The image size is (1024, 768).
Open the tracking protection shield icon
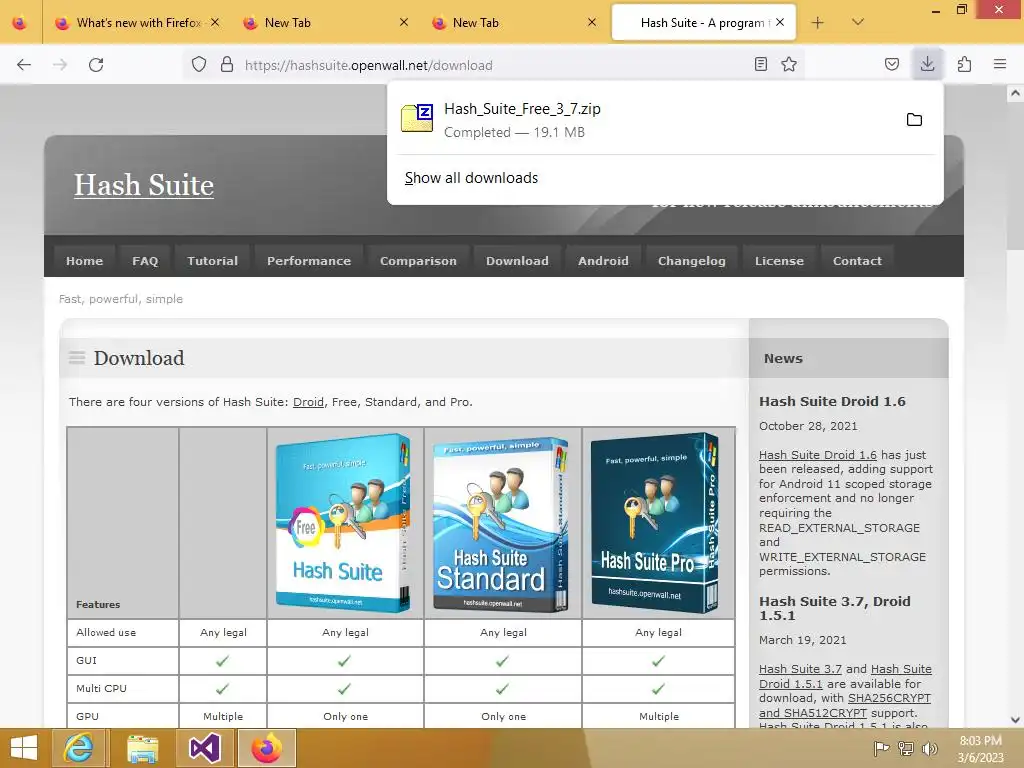pos(199,65)
